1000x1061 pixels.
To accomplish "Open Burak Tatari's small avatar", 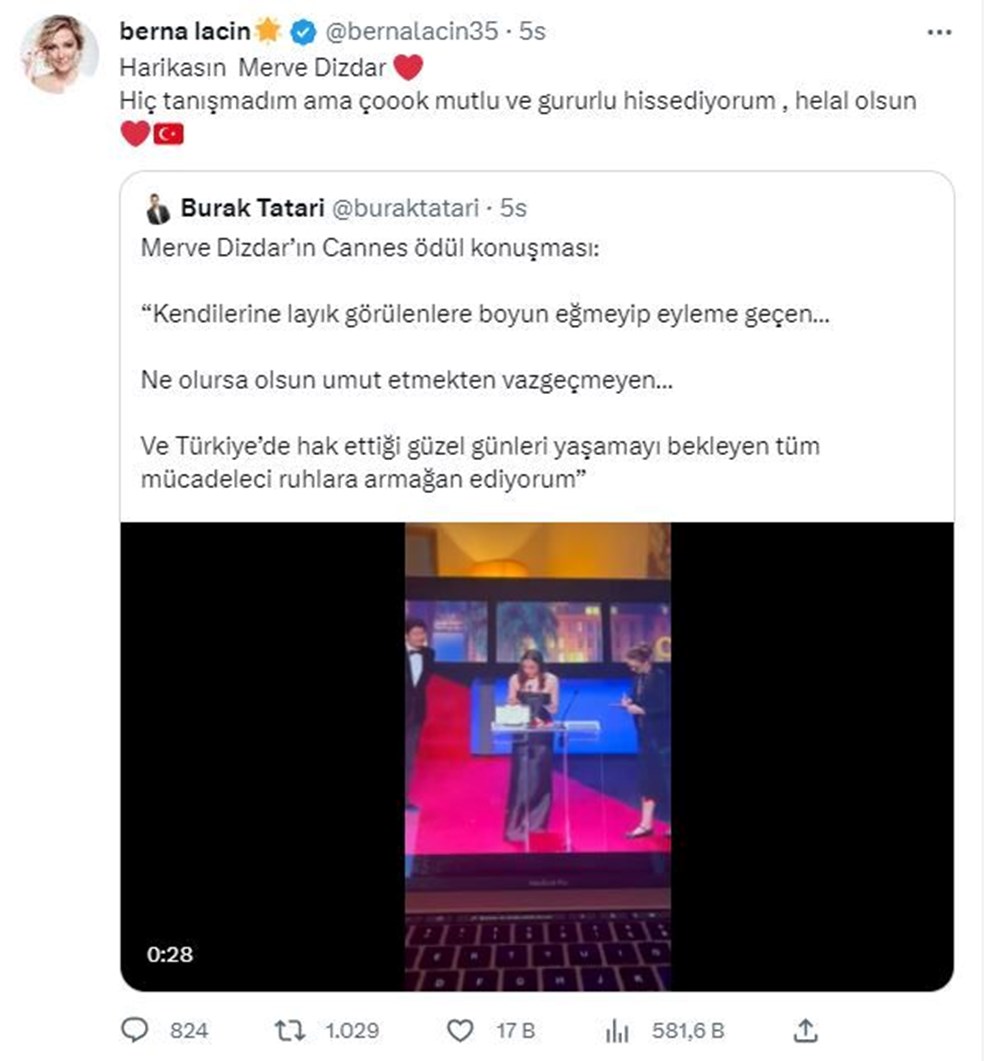I will 158,209.
